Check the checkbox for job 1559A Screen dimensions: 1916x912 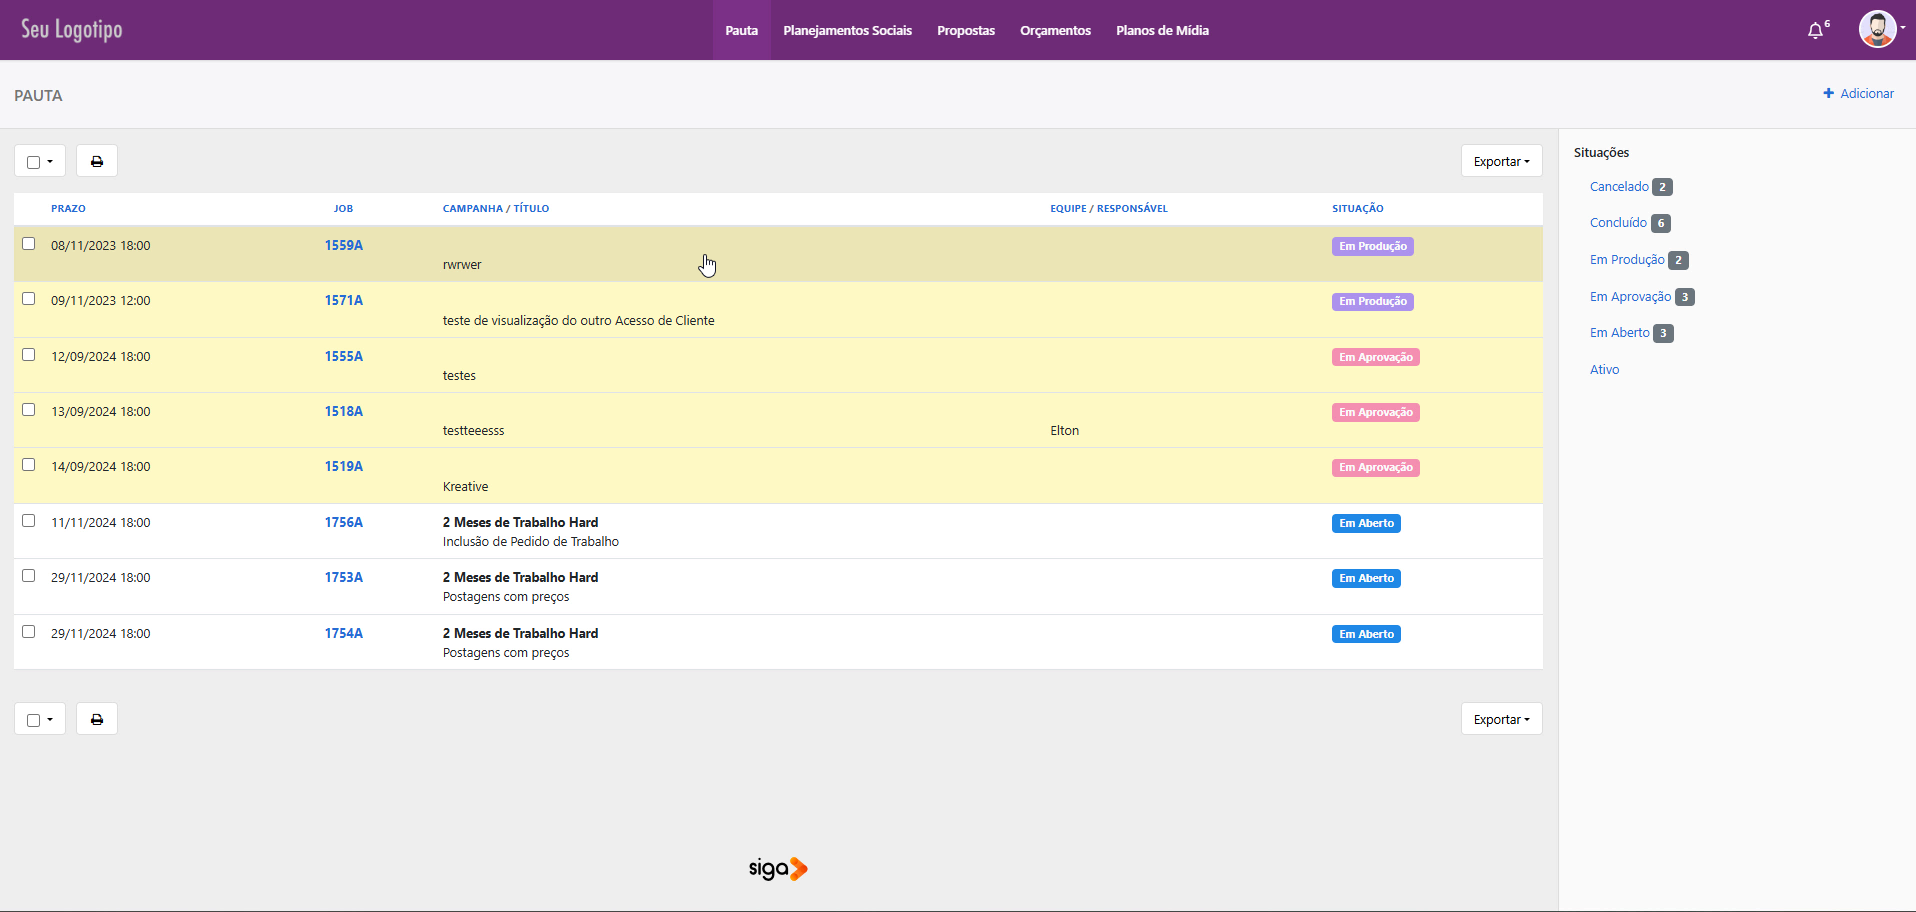[29, 244]
